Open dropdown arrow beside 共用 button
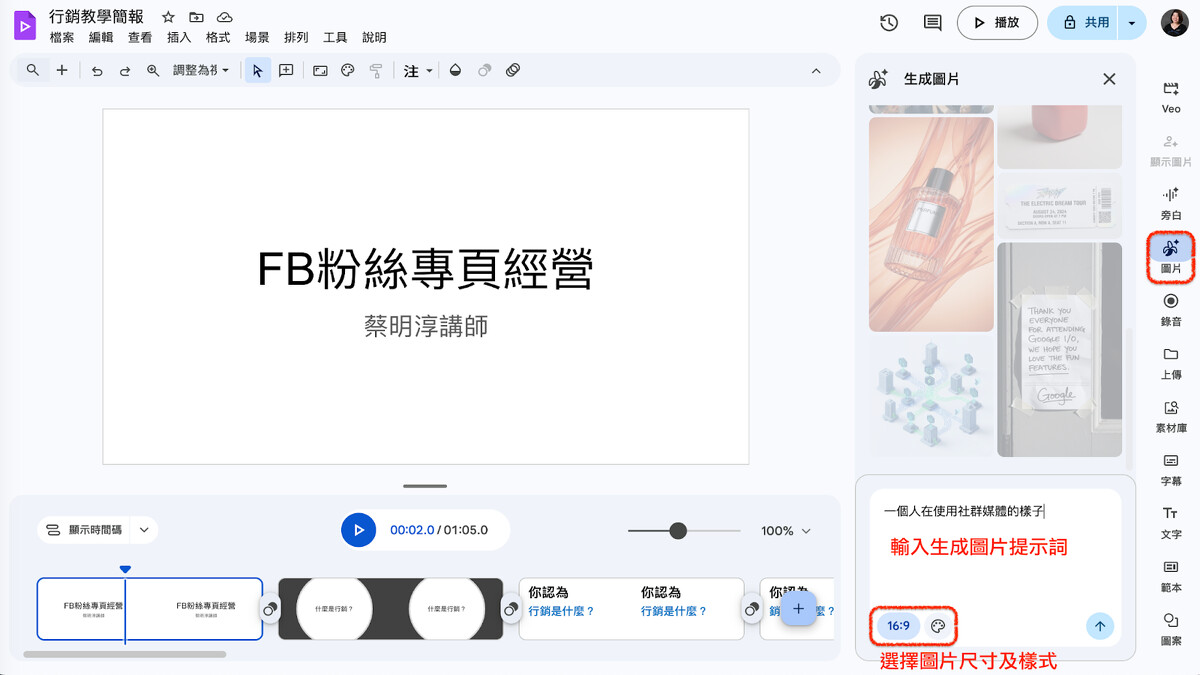This screenshot has width=1200, height=675. pyautogui.click(x=1131, y=23)
